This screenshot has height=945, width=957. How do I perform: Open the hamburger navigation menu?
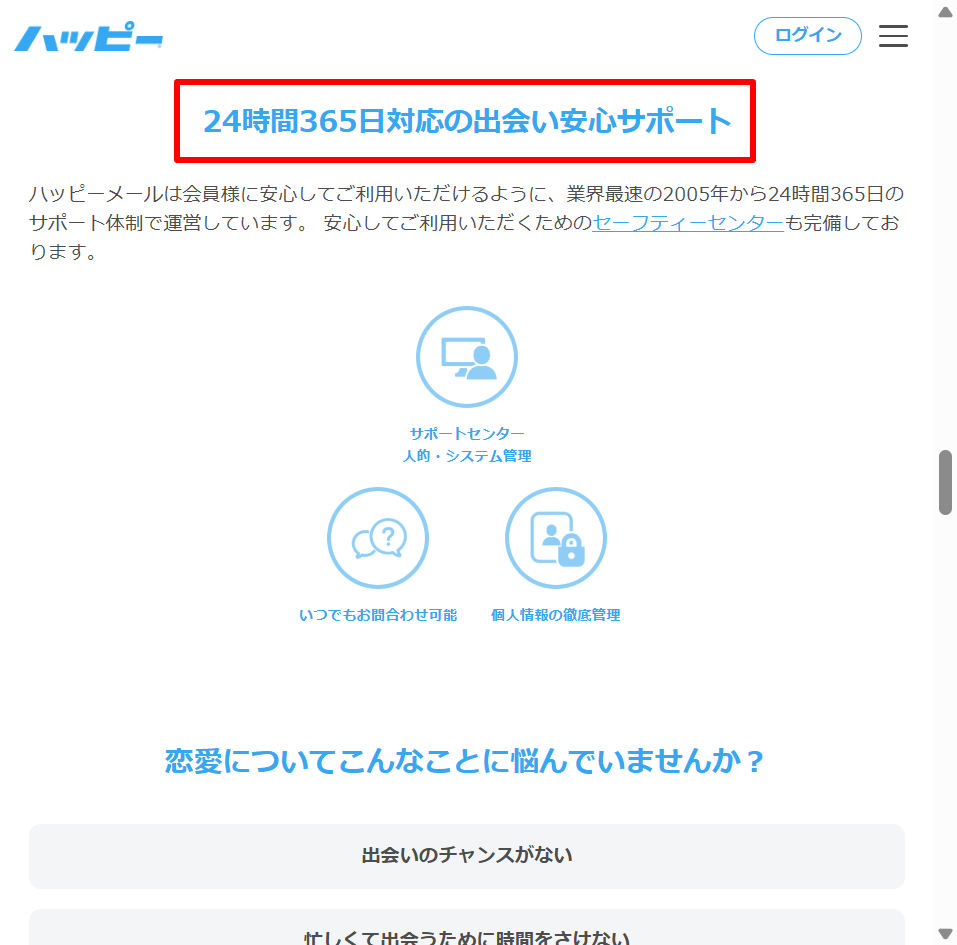coord(893,36)
